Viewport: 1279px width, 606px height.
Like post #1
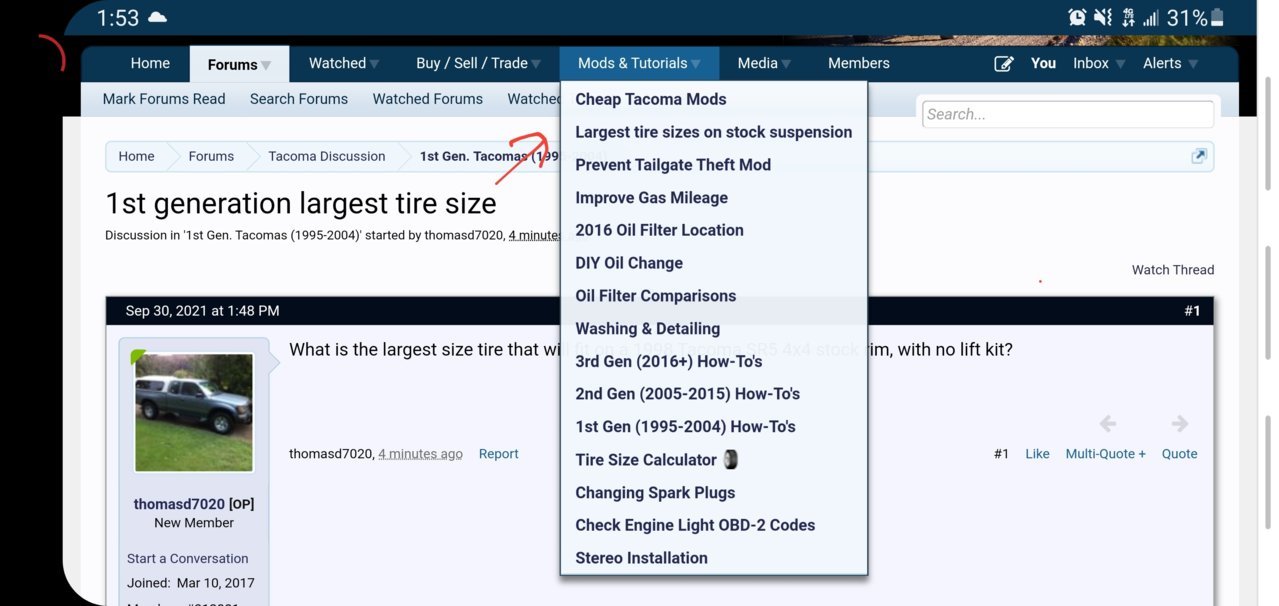coord(1037,454)
